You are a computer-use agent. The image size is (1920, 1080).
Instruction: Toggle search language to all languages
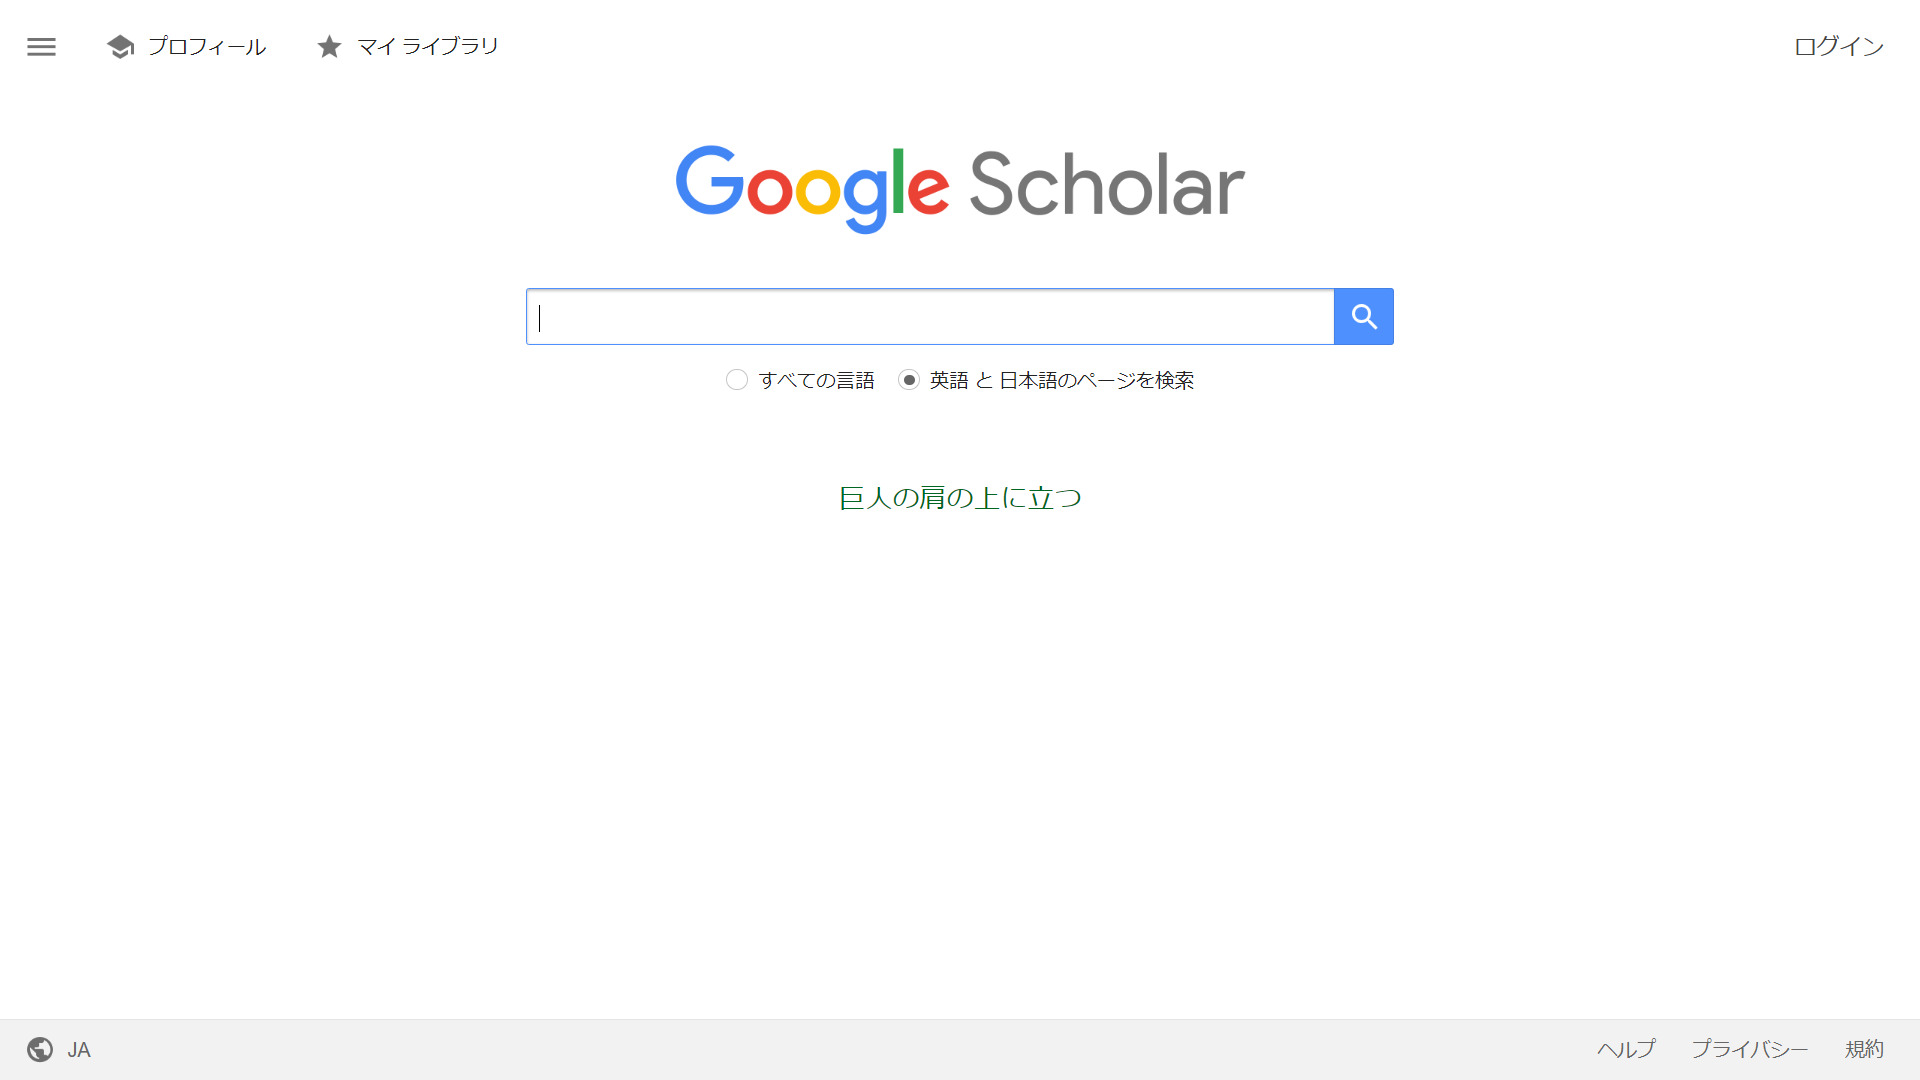737,380
